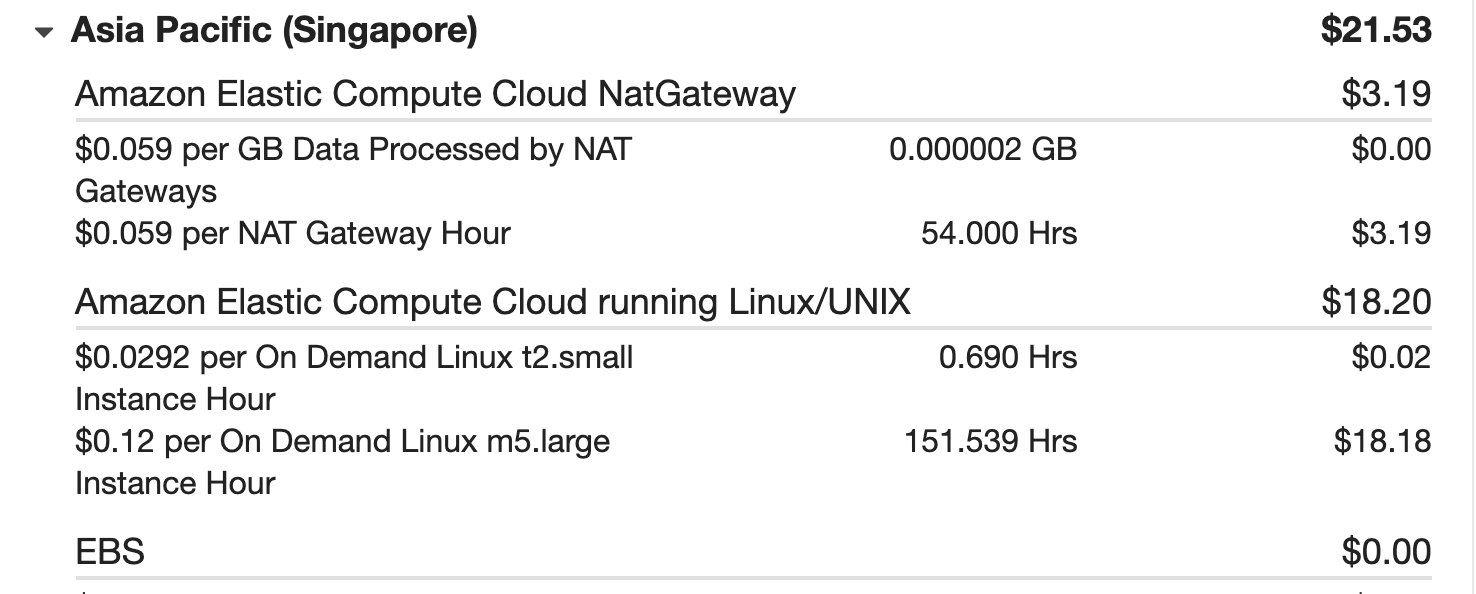Collapse the Asia Pacific (Singapore) section arrow
The width and height of the screenshot is (1476, 594).
coord(43,32)
